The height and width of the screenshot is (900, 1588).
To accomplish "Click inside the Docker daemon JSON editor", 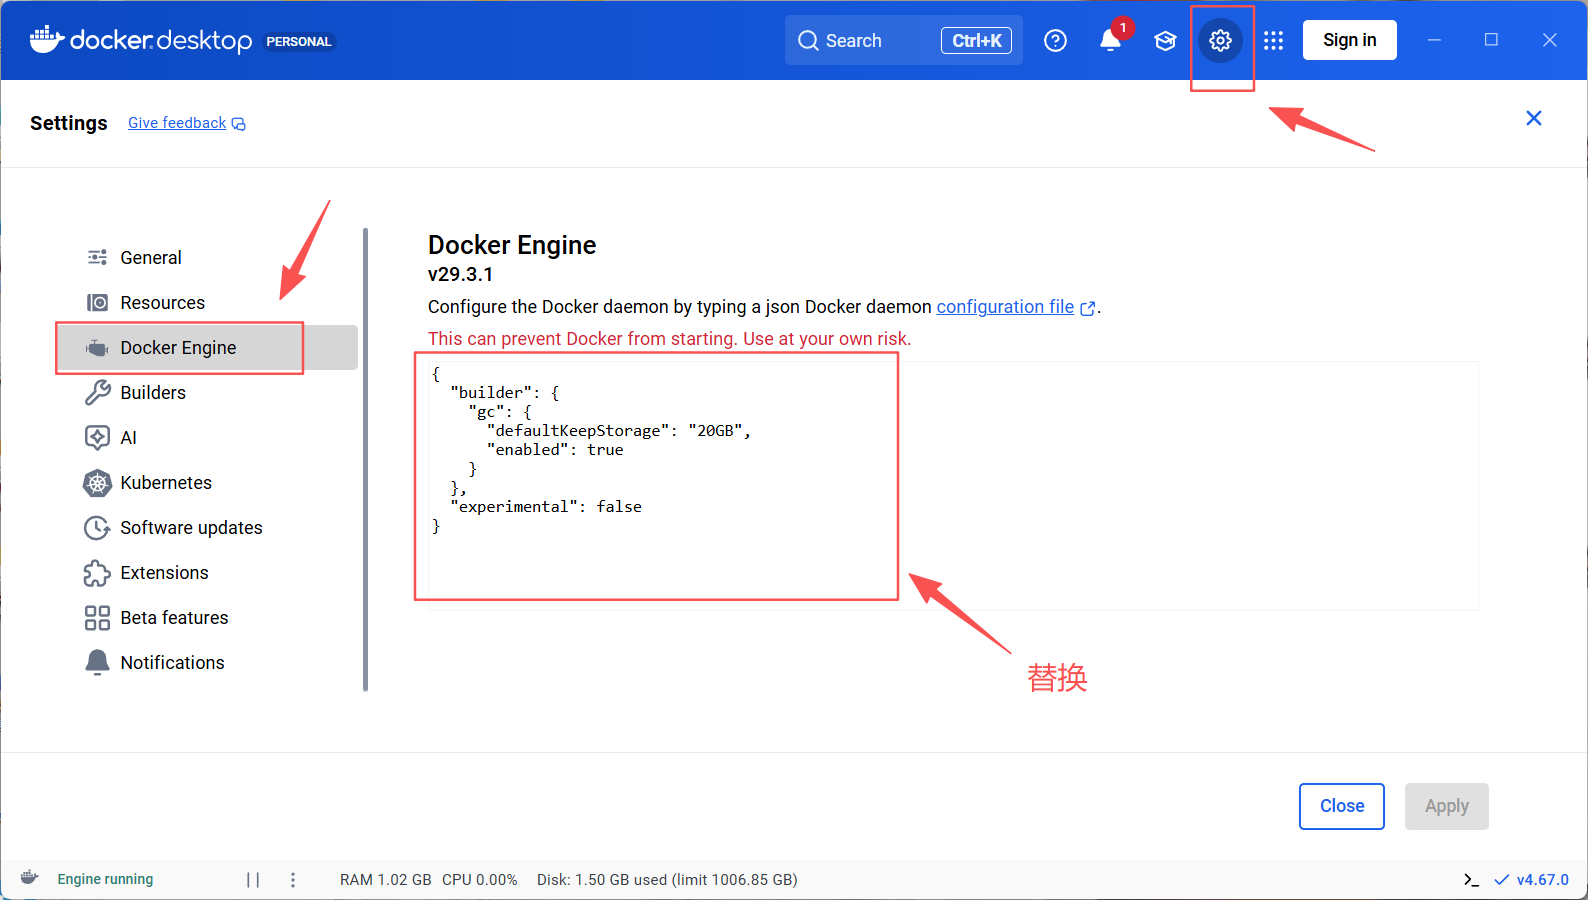I will point(952,486).
